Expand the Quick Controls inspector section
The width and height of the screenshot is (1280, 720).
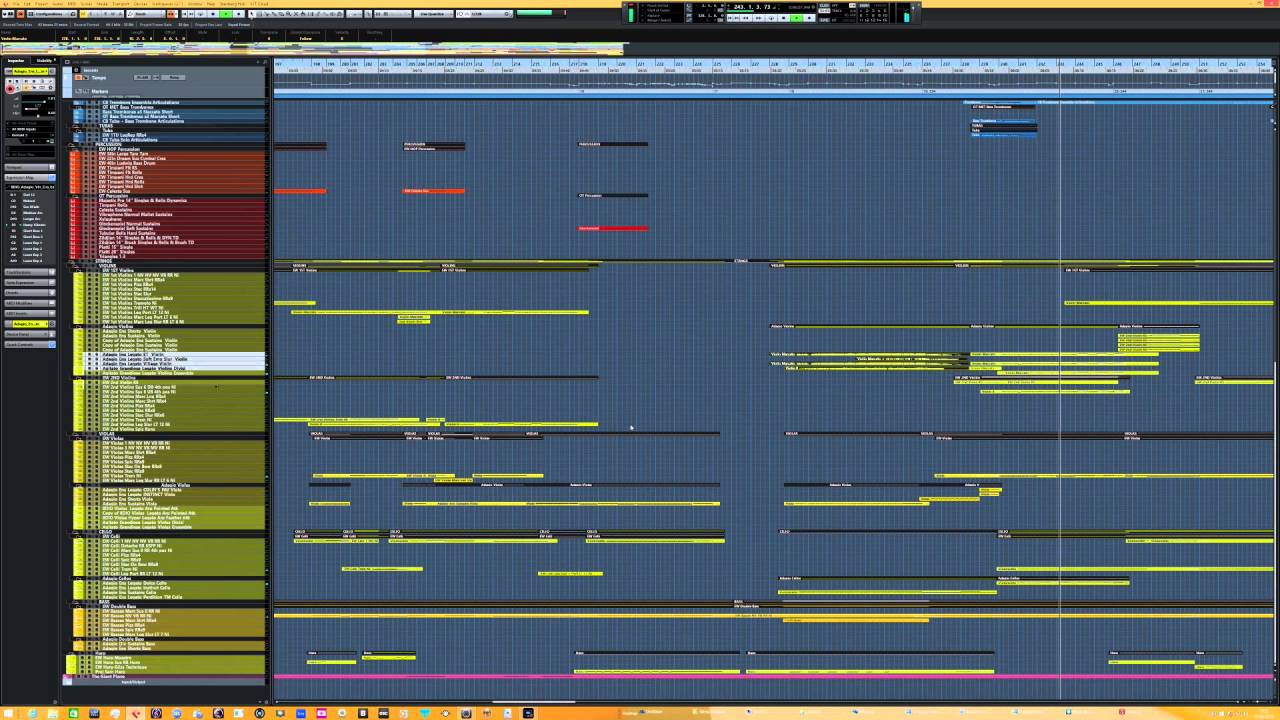point(29,344)
